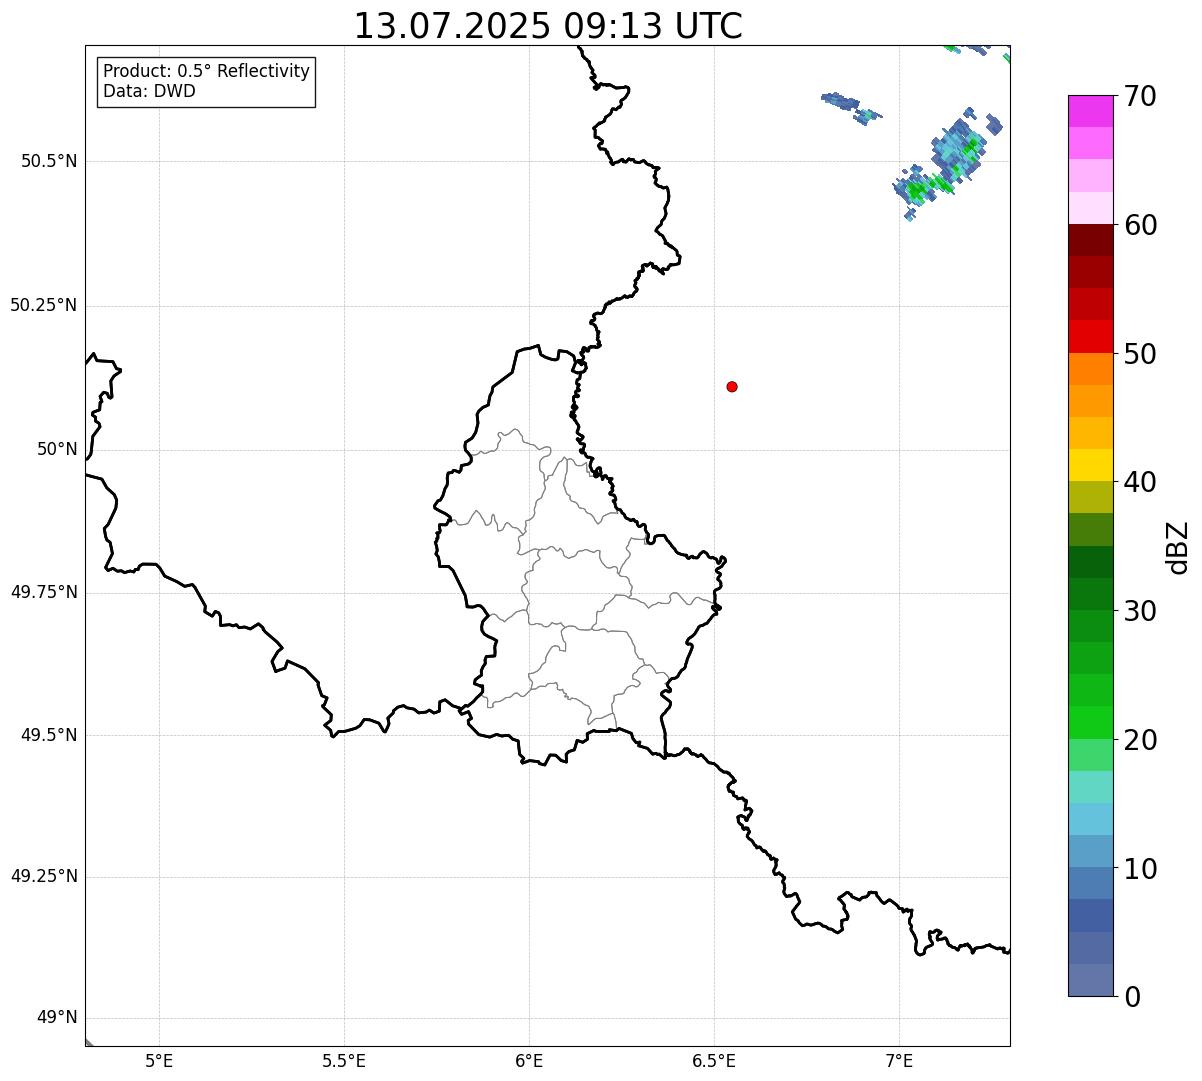Click the Product: 0.5° Reflectivity label
Screen dimensions: 1202x1081
(206, 72)
